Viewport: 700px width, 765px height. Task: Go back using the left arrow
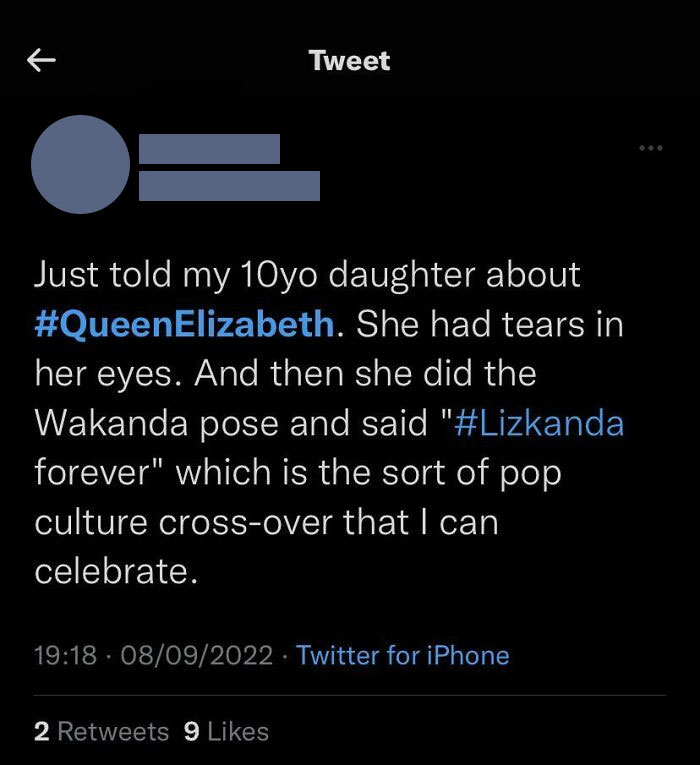[41, 61]
